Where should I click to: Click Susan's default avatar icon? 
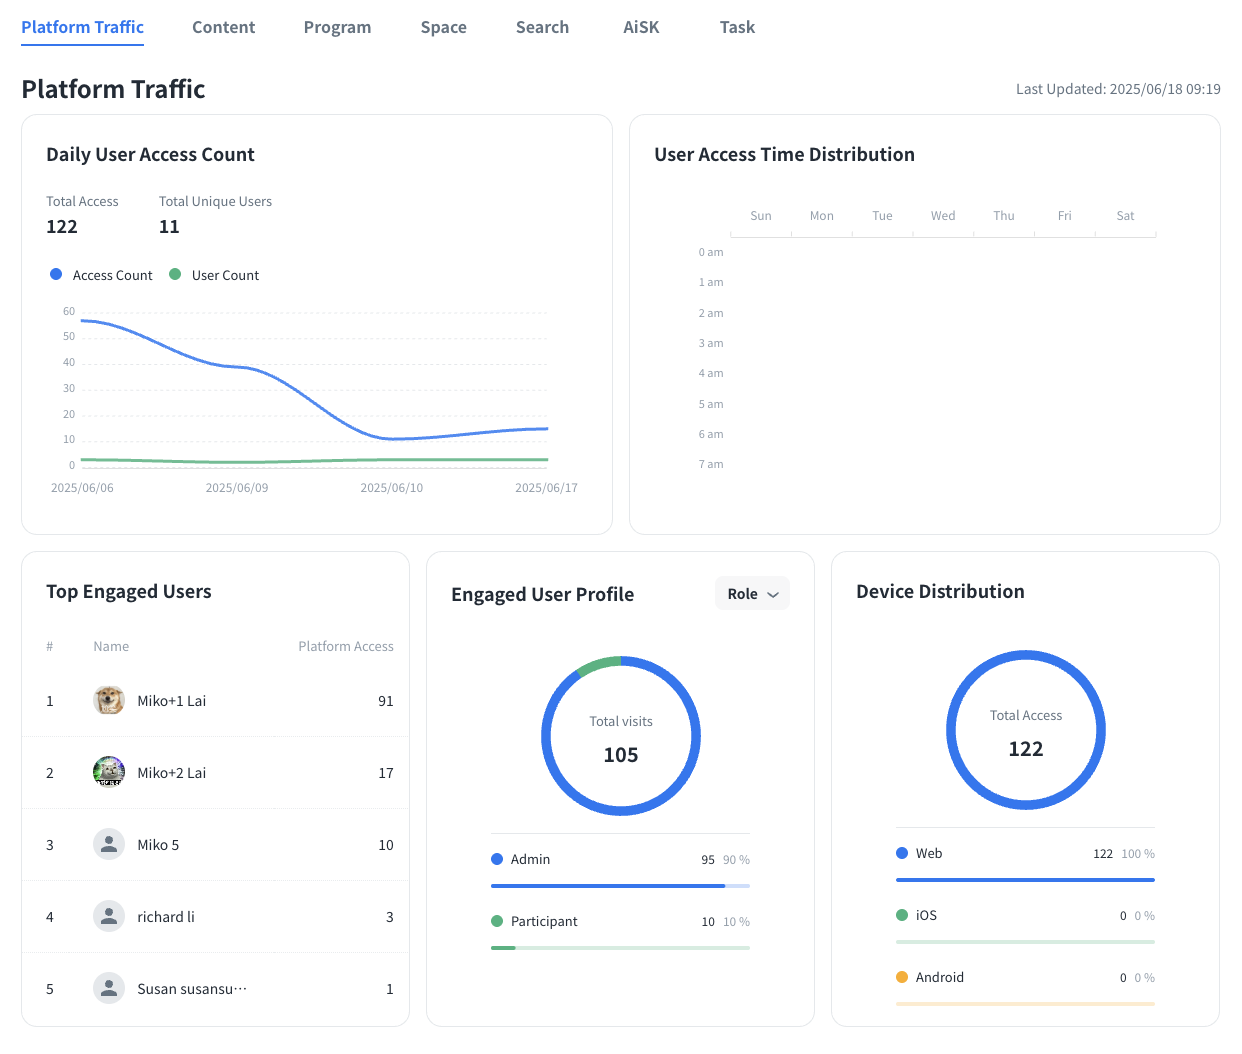click(x=109, y=989)
